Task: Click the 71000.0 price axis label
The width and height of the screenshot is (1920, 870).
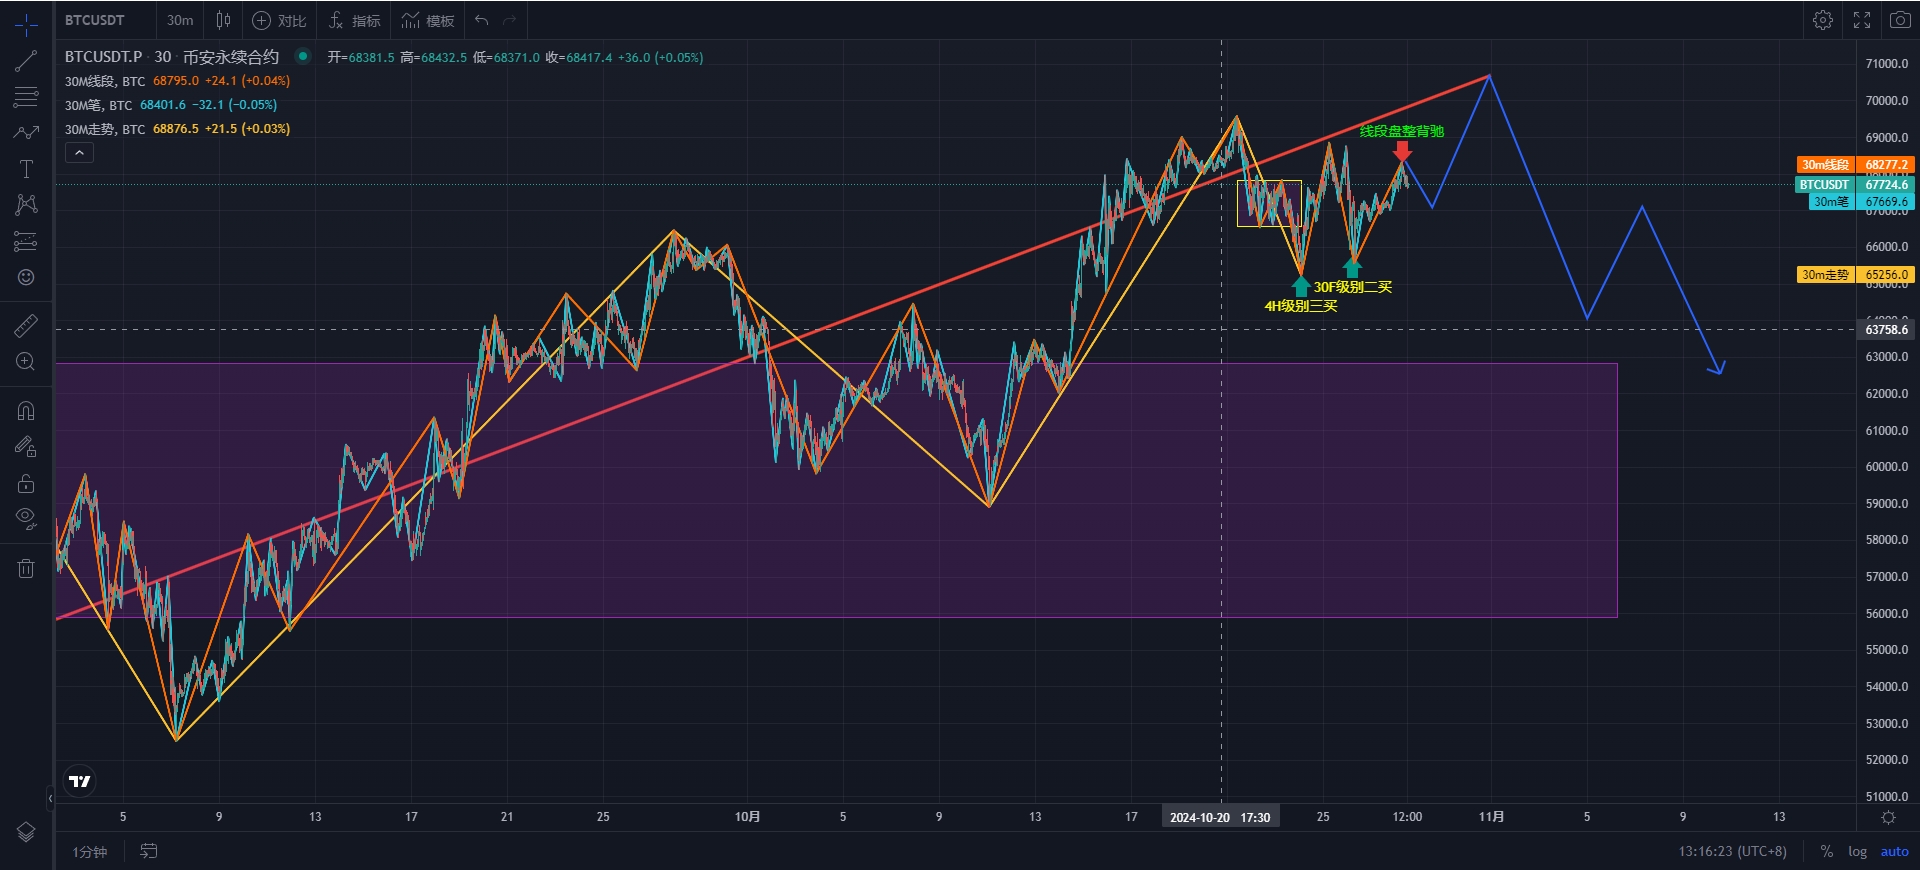Action: point(1886,63)
